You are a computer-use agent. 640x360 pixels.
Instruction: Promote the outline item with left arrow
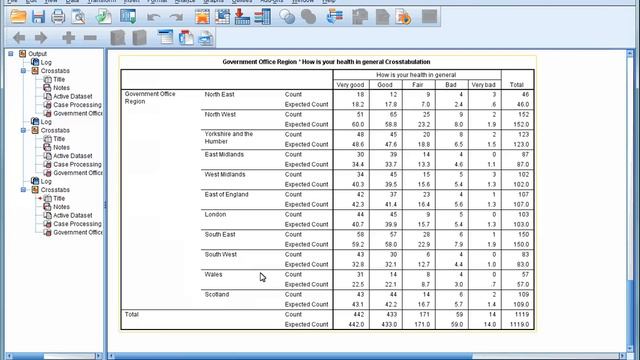[x=19, y=38]
